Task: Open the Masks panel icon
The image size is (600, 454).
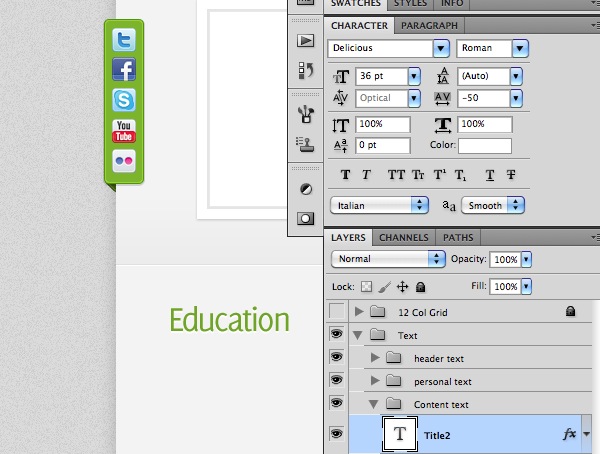Action: [x=305, y=219]
